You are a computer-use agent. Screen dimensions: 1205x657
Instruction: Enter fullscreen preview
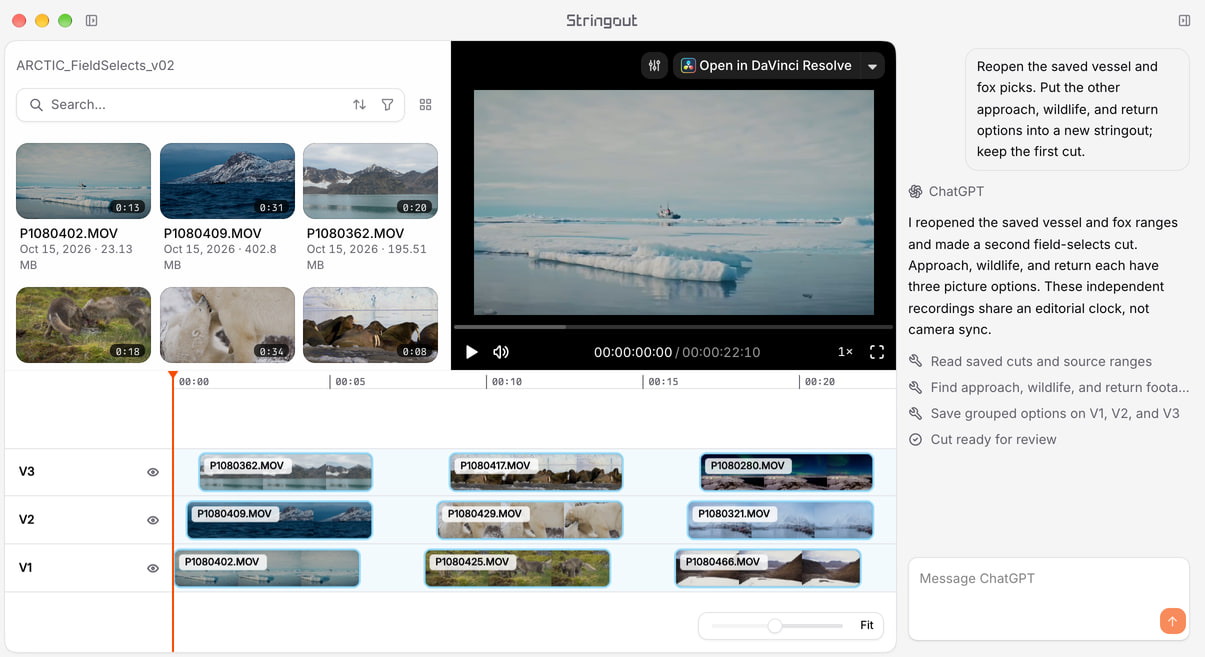click(x=877, y=352)
